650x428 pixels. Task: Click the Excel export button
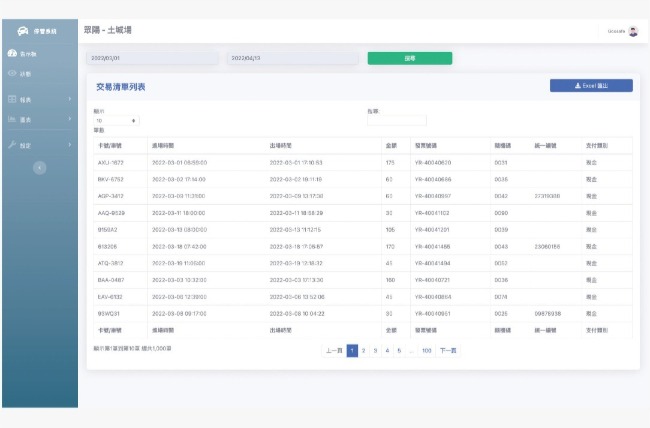(x=591, y=86)
